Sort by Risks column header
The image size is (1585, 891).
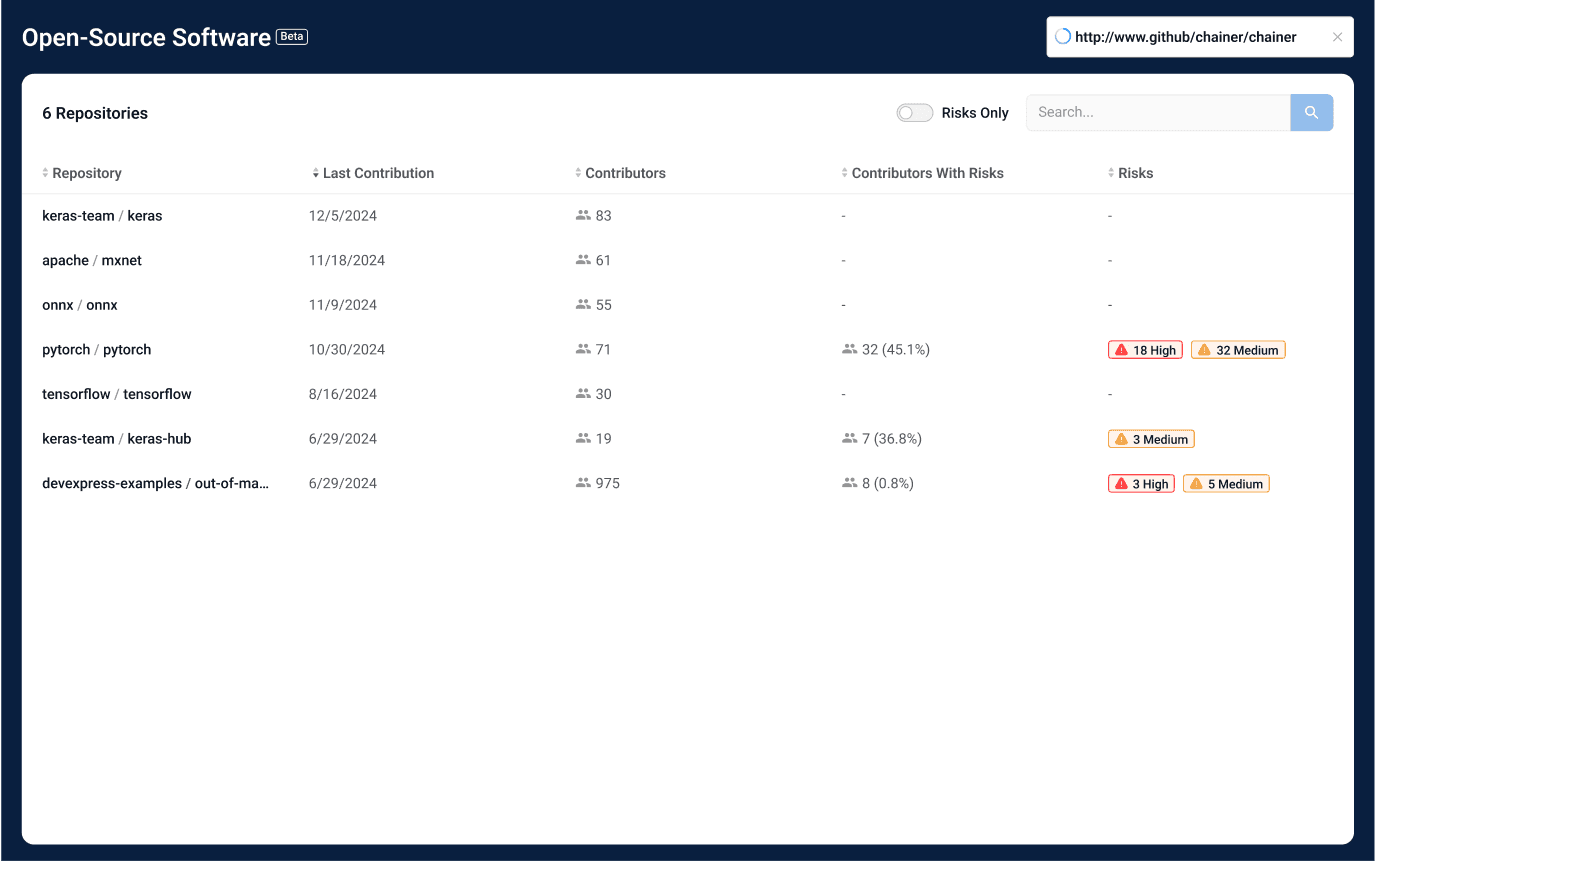tap(1135, 173)
